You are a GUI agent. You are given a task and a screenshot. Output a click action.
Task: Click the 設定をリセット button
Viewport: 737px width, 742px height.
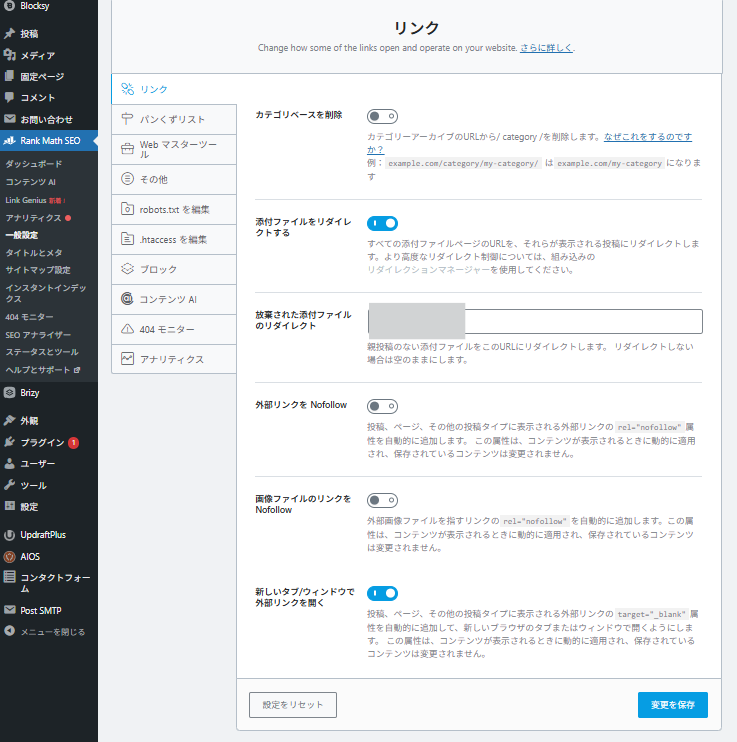click(293, 705)
